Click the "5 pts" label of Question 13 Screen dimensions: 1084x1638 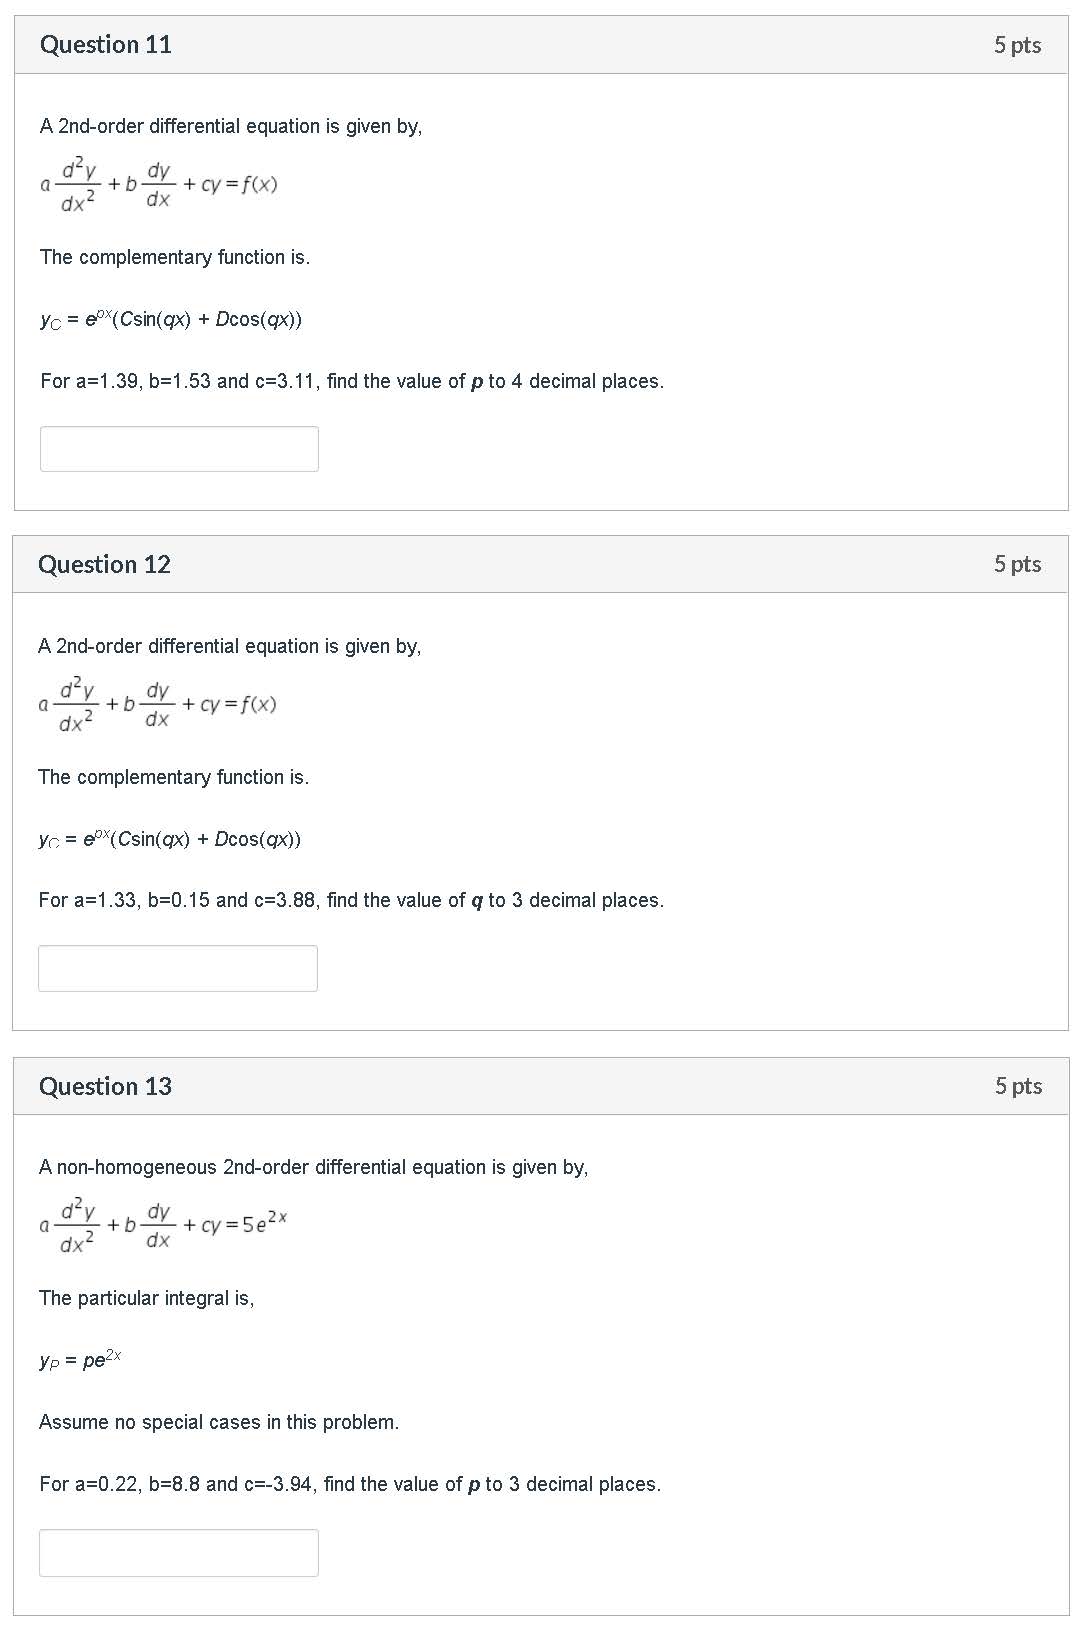pyautogui.click(x=1018, y=1086)
